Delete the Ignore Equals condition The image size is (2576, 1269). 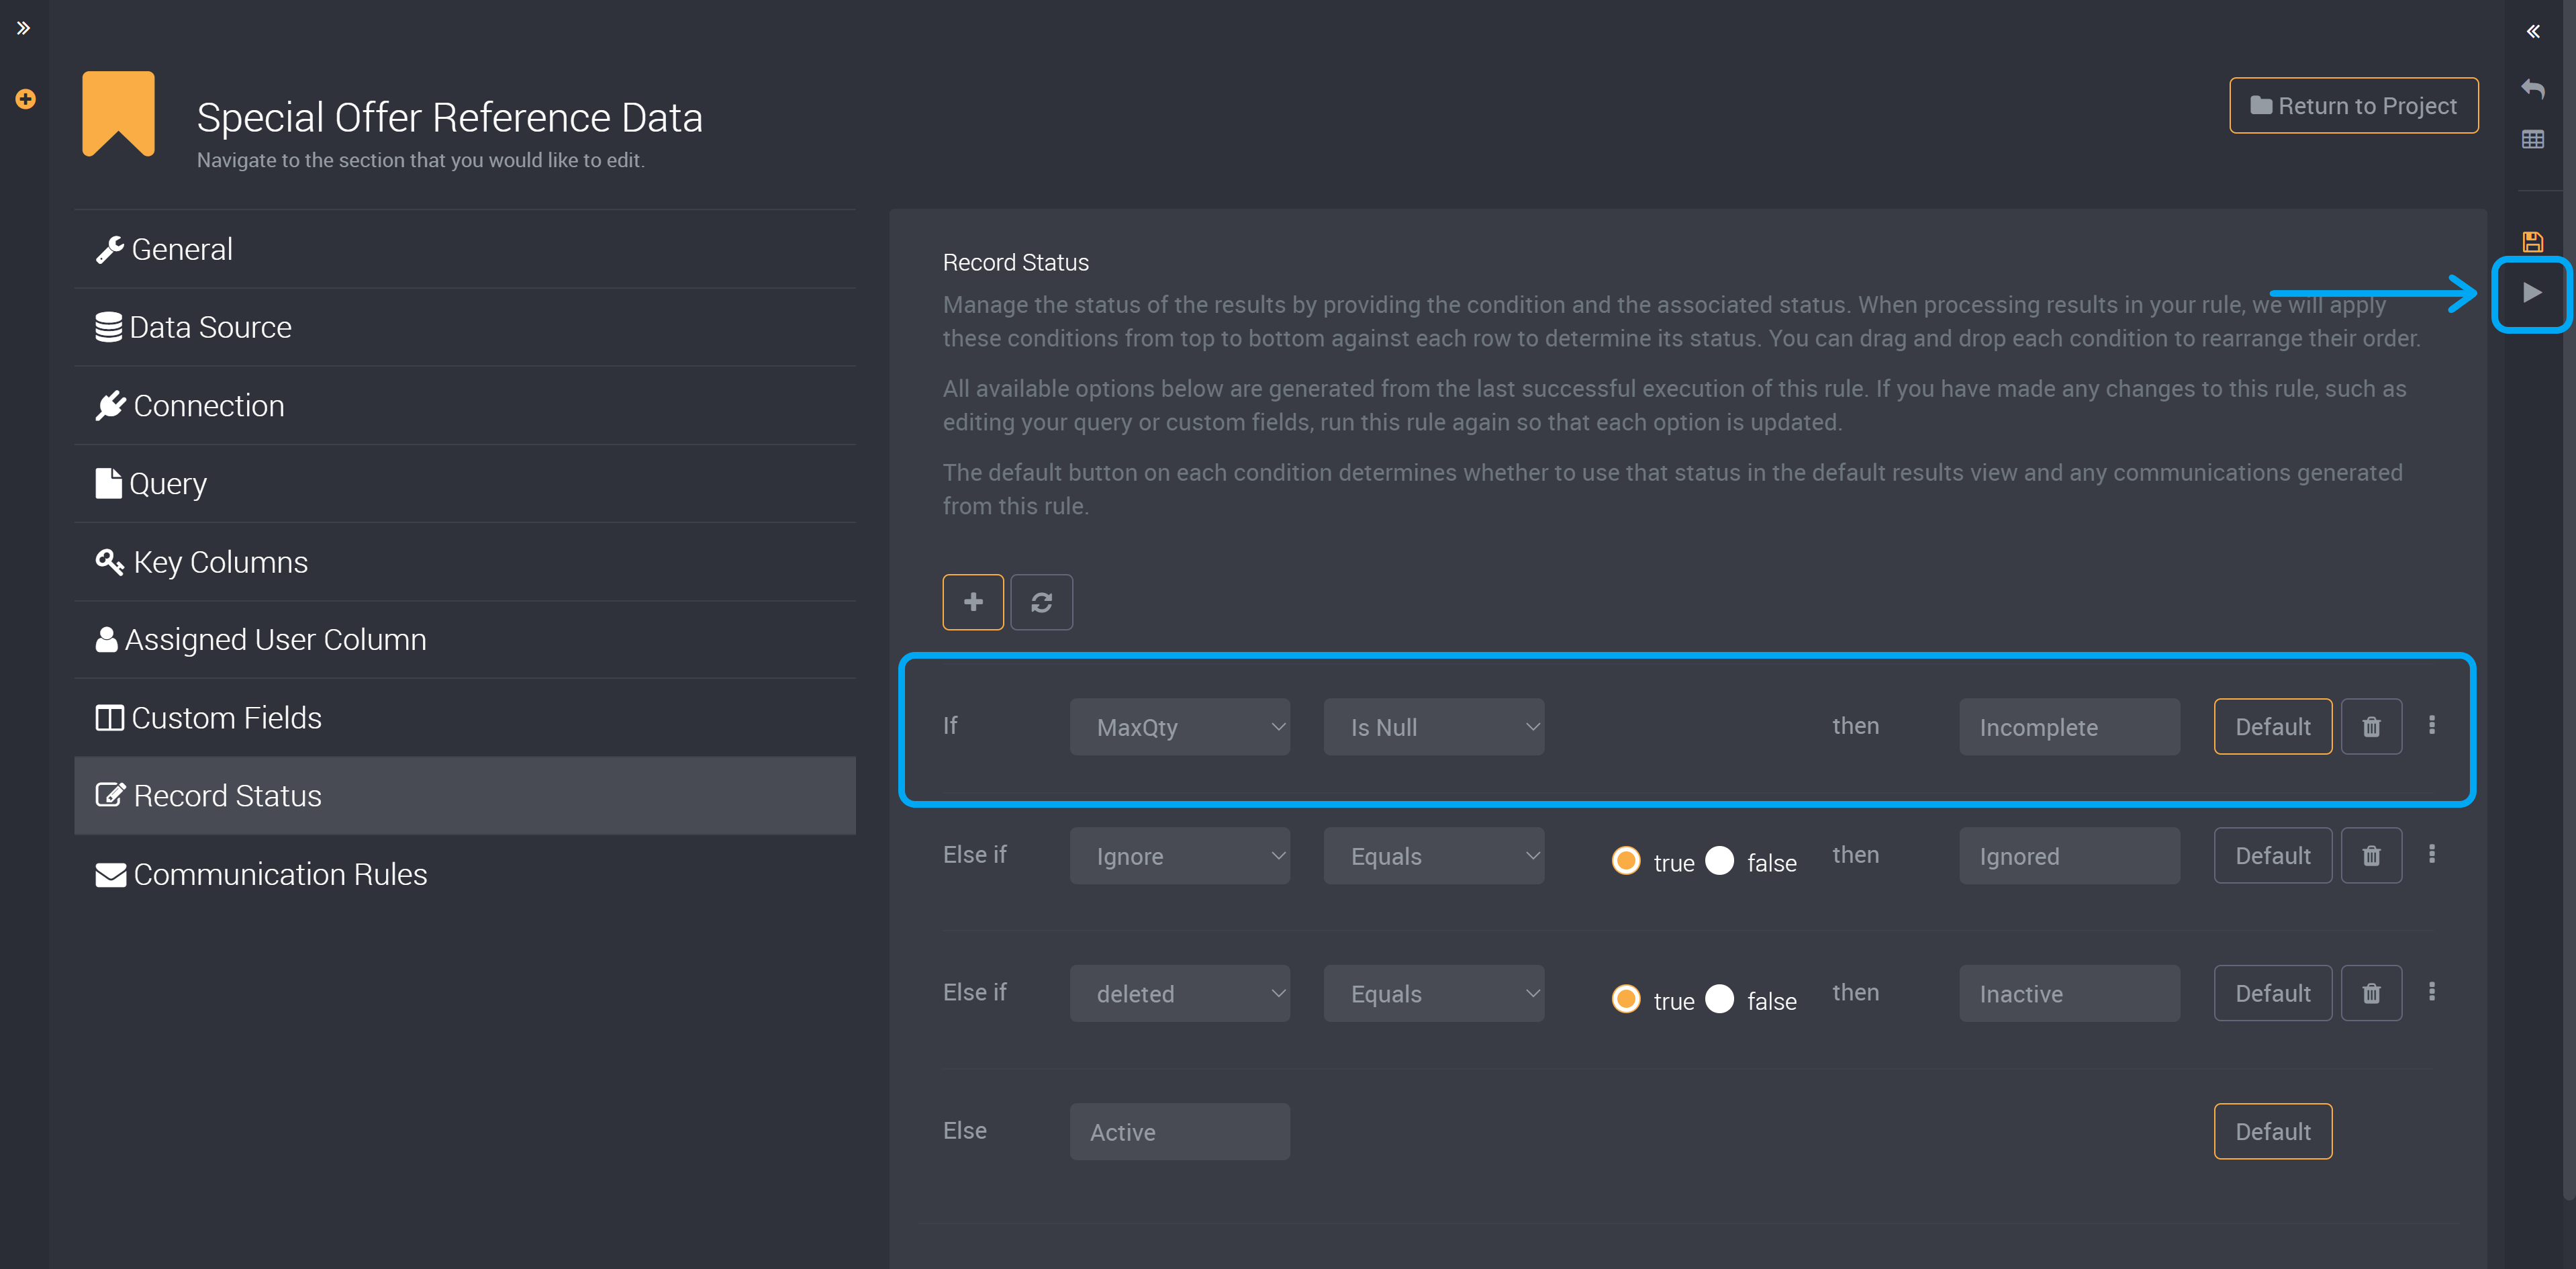(x=2371, y=855)
